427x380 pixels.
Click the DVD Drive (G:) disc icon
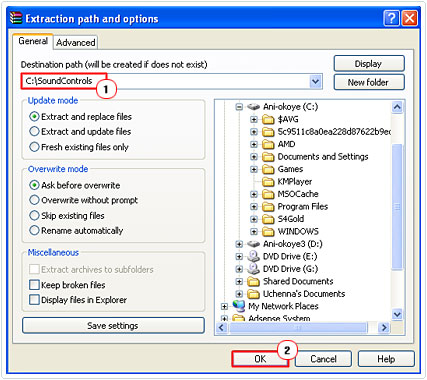point(253,269)
